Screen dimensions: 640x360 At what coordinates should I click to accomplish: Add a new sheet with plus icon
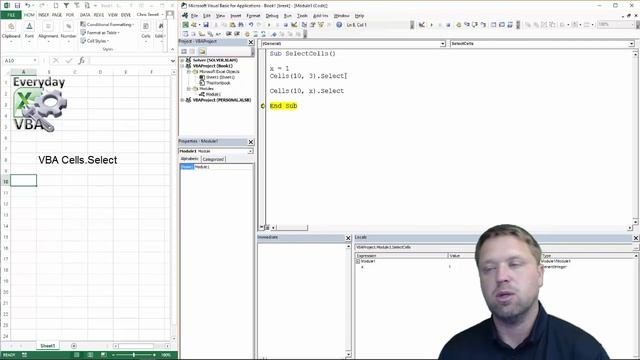point(74,346)
